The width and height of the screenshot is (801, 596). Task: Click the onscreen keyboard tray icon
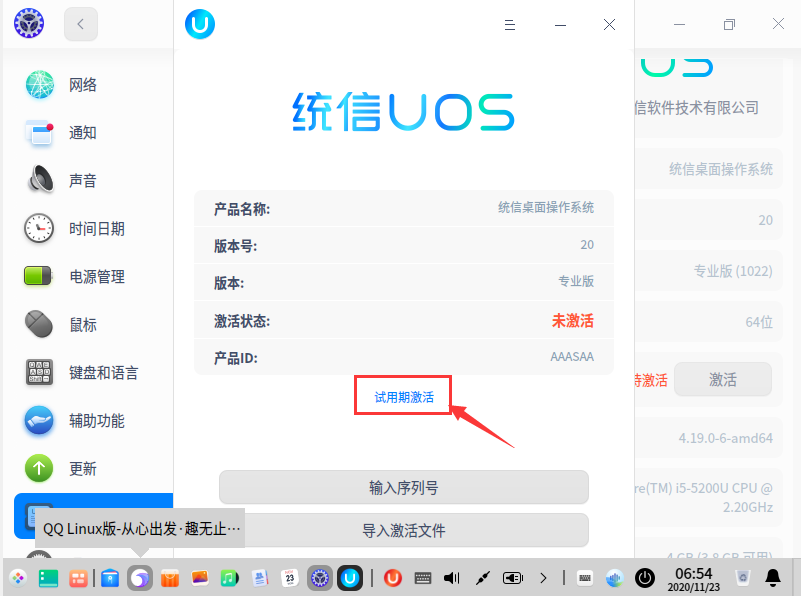[x=585, y=578]
